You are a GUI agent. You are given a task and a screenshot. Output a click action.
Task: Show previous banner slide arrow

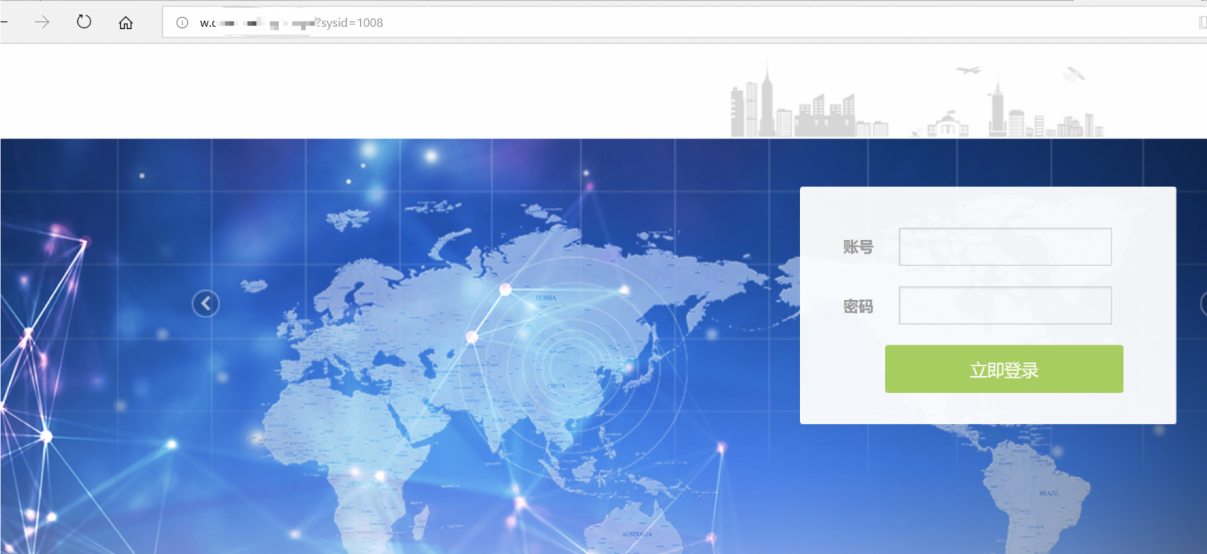tap(206, 303)
